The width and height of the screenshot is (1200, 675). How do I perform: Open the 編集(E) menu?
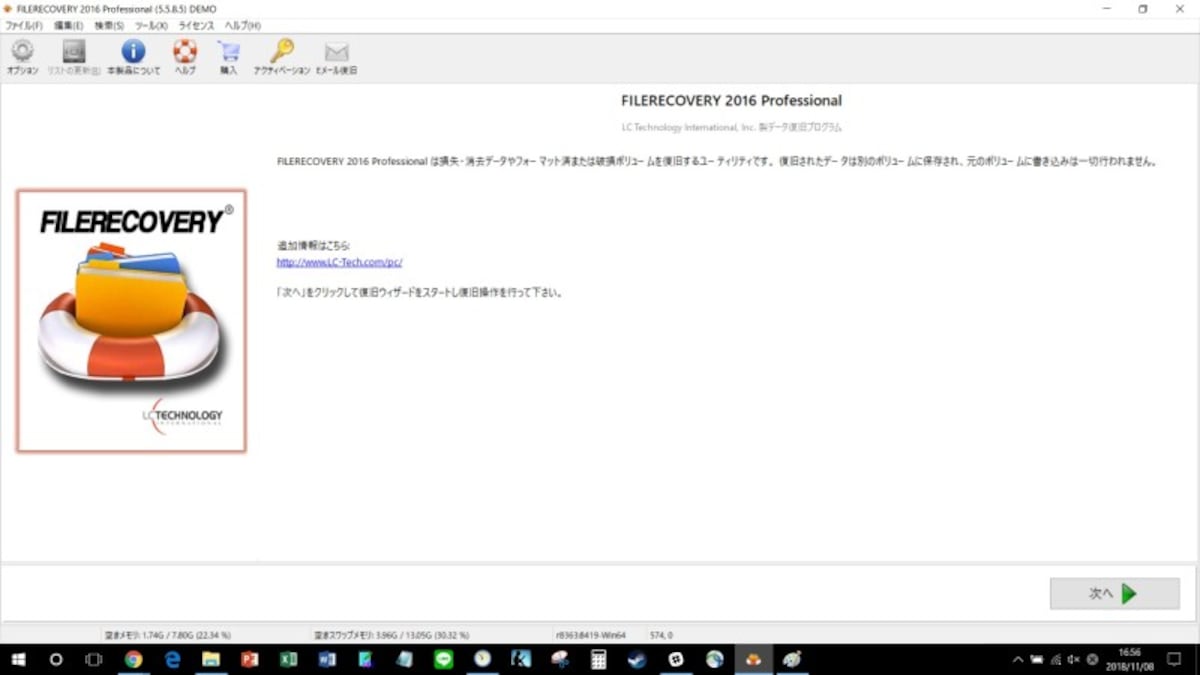(x=68, y=25)
